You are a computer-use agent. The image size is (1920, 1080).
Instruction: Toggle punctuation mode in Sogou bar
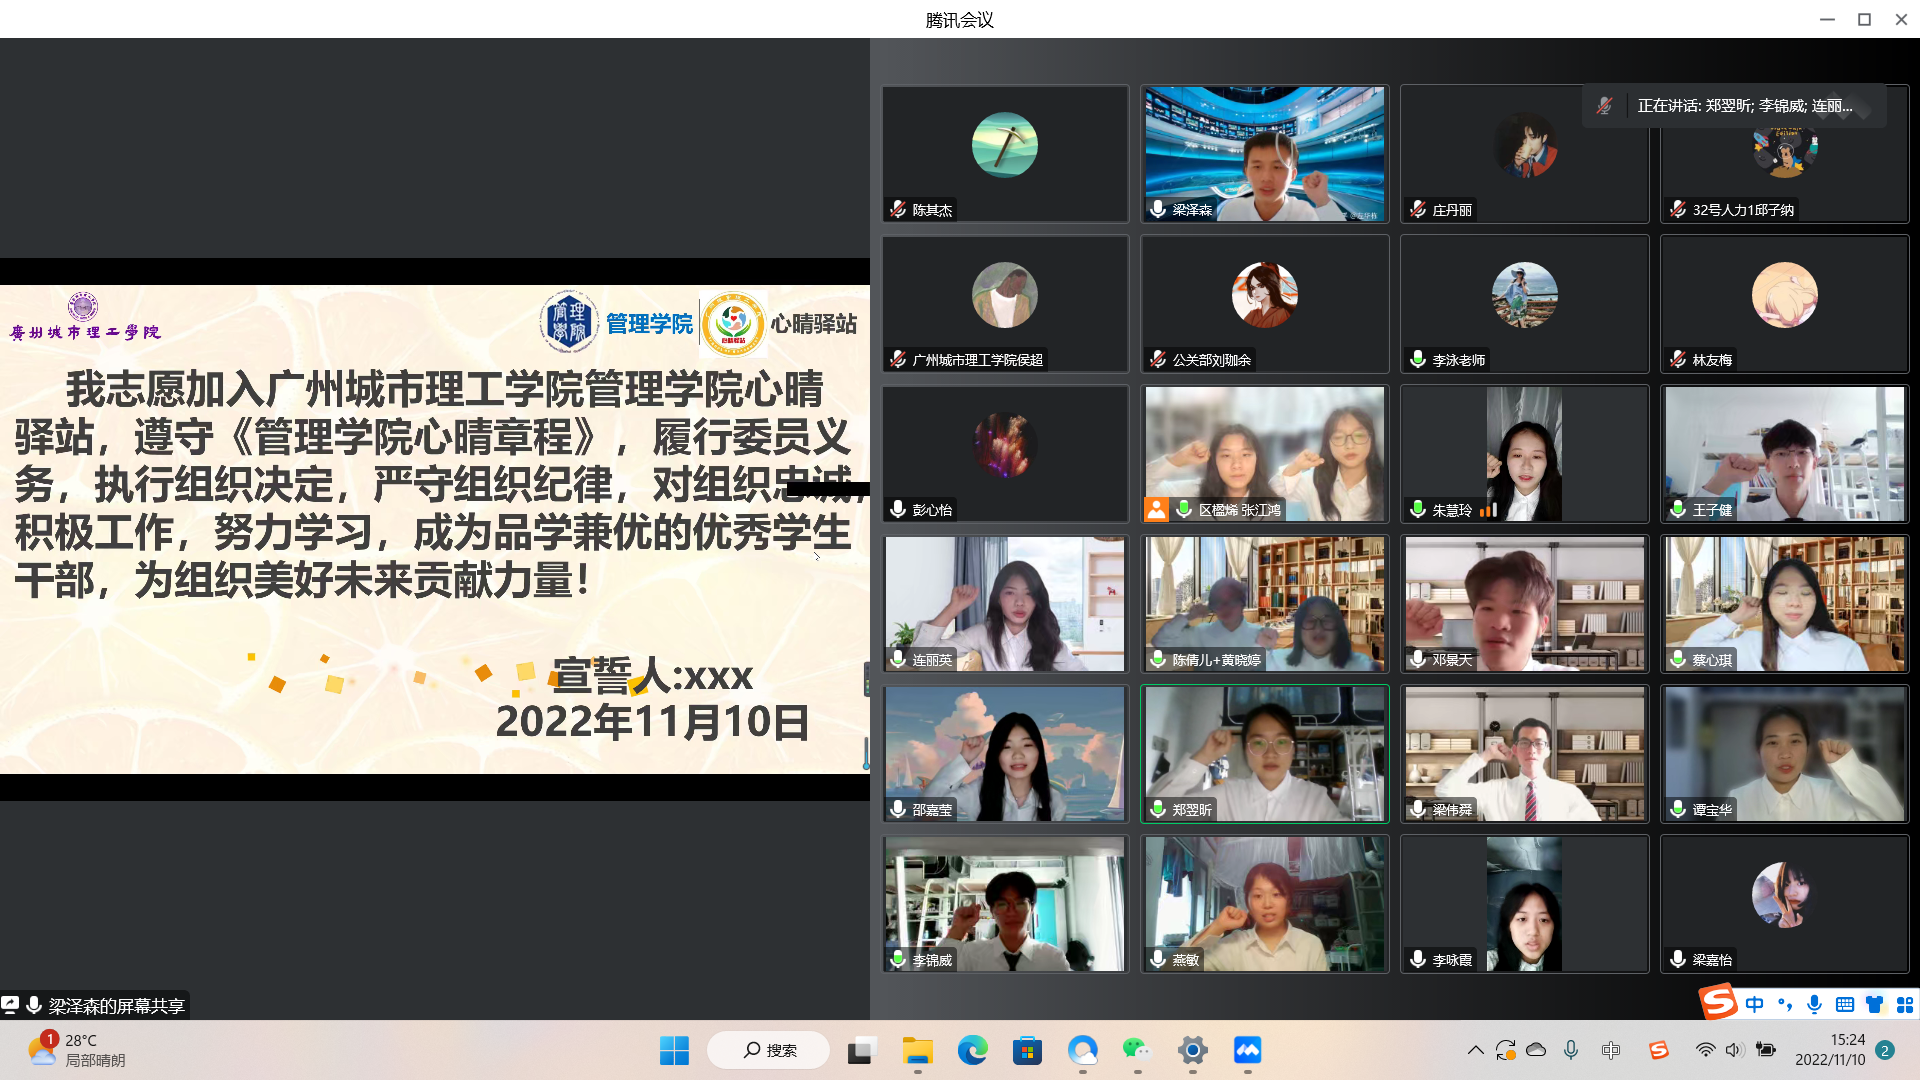(x=1785, y=1004)
